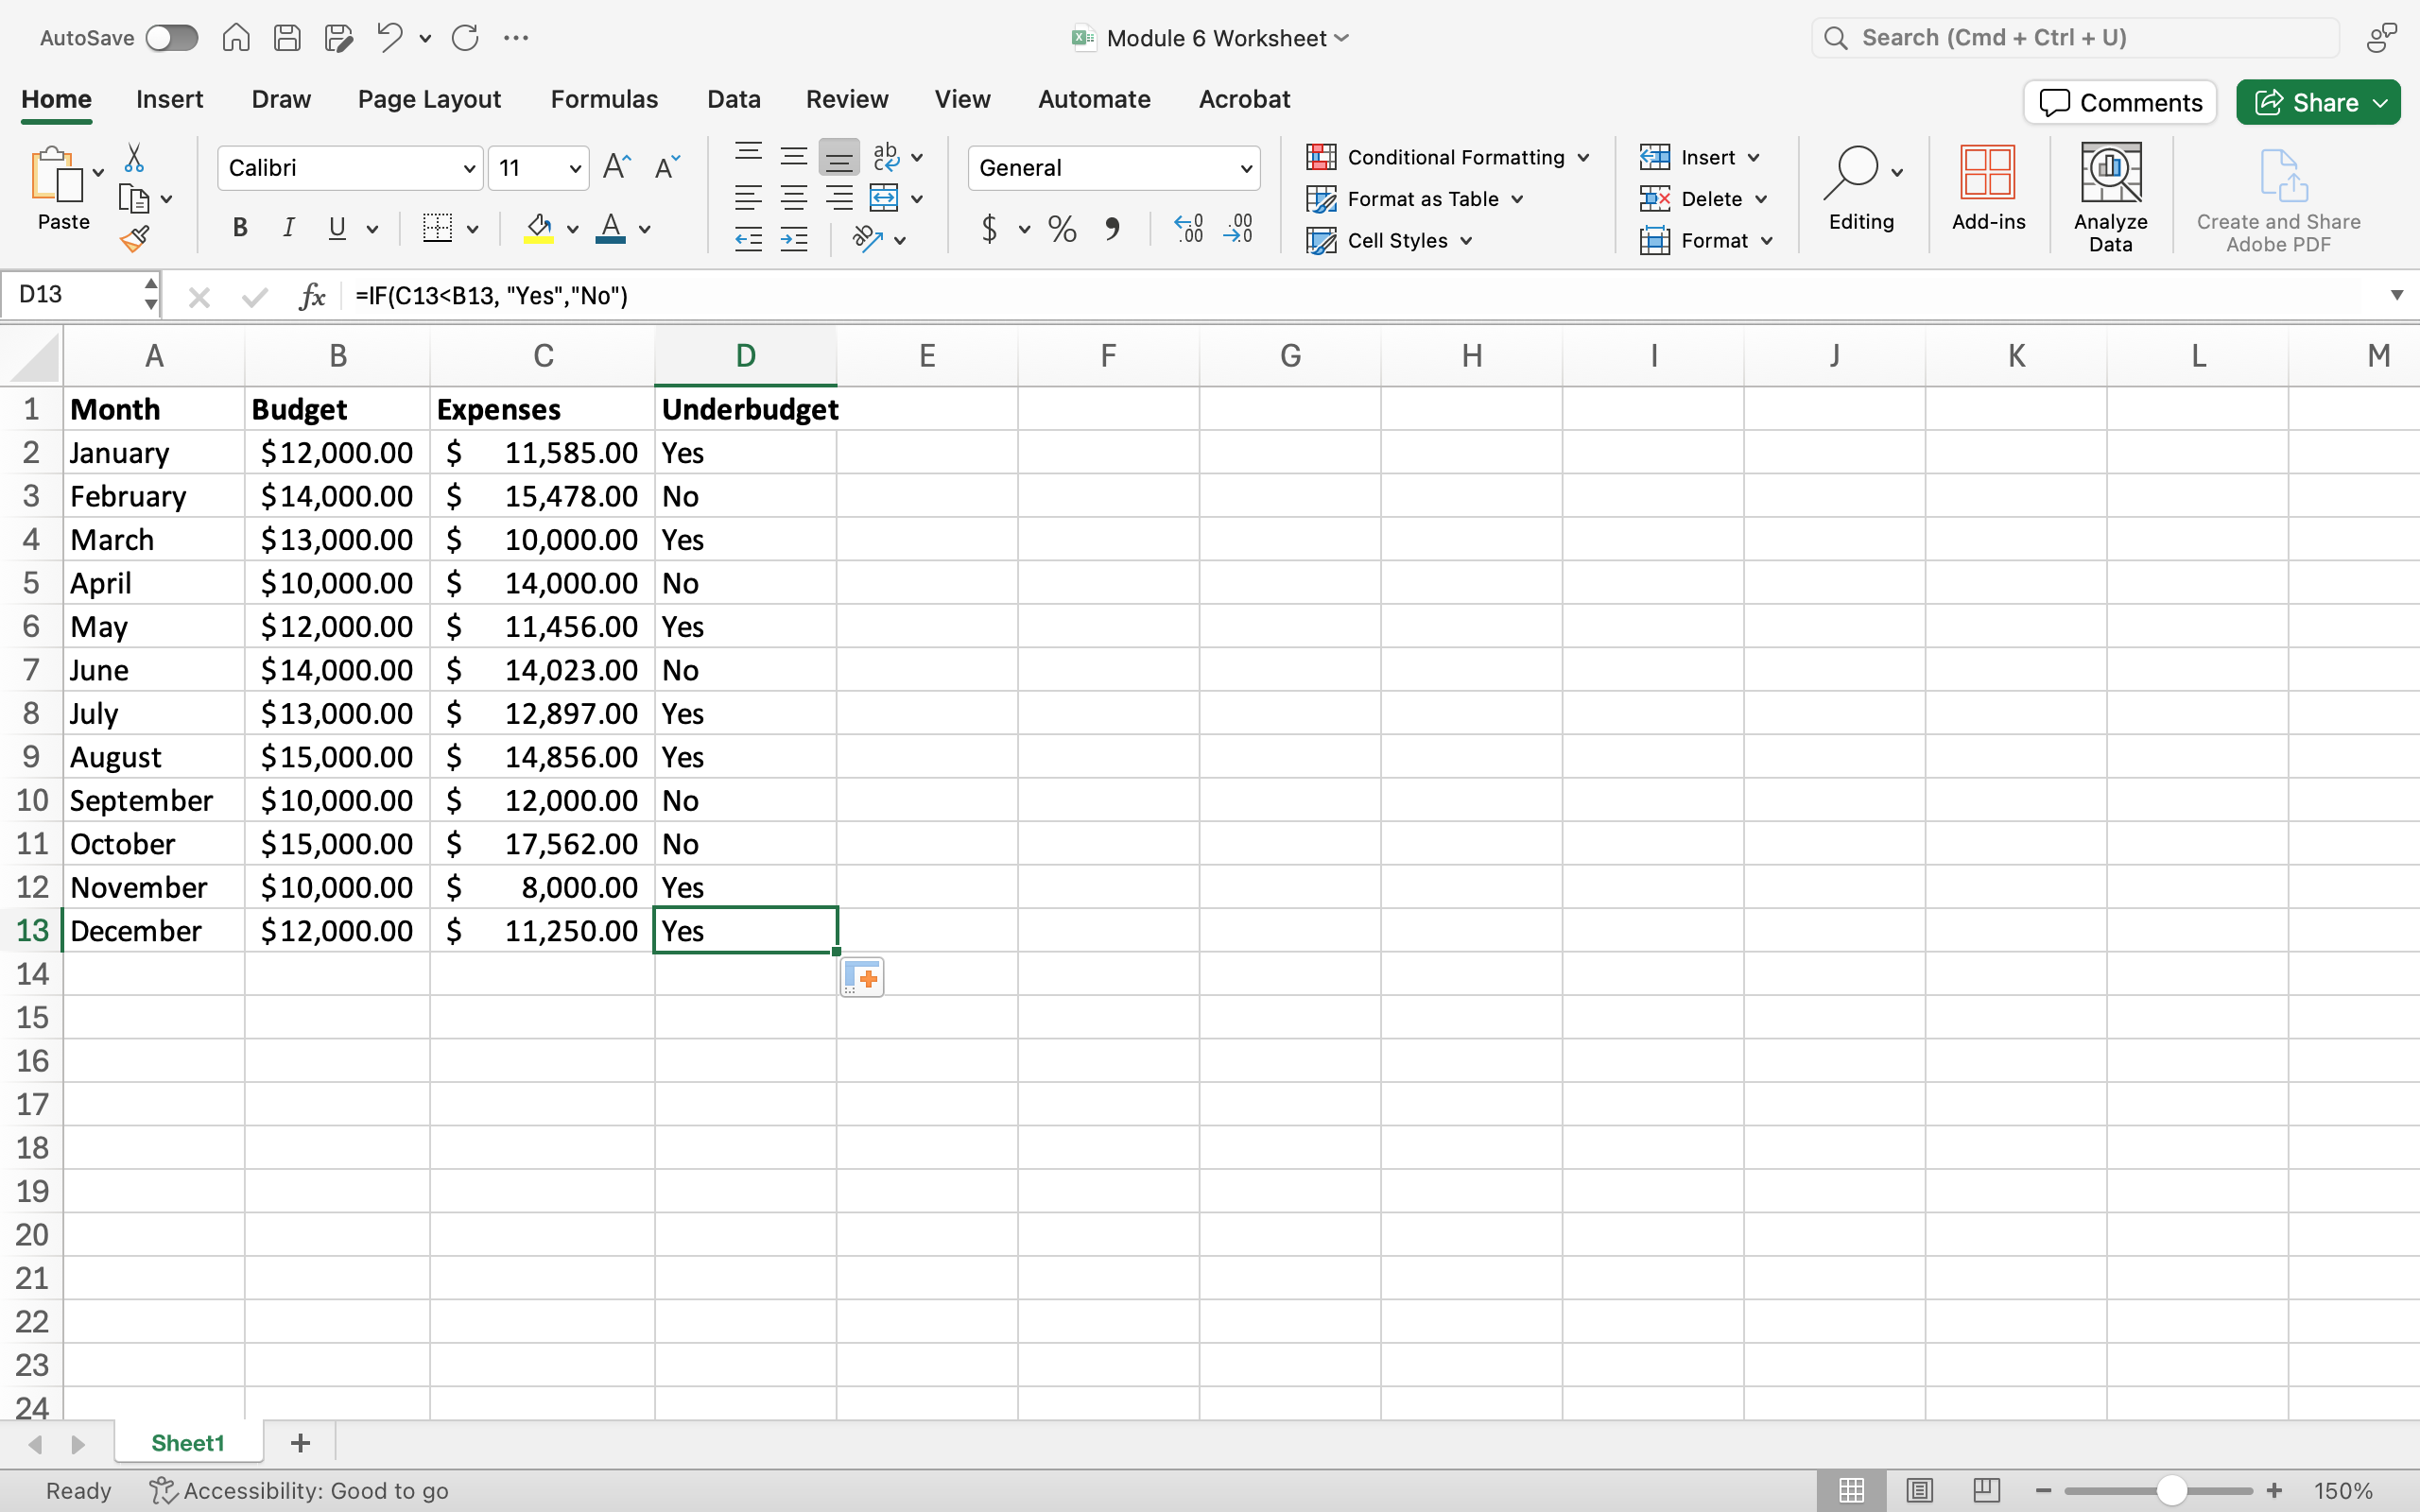This screenshot has width=2420, height=1512.
Task: Add a new sheet with plus button
Action: pos(300,1443)
